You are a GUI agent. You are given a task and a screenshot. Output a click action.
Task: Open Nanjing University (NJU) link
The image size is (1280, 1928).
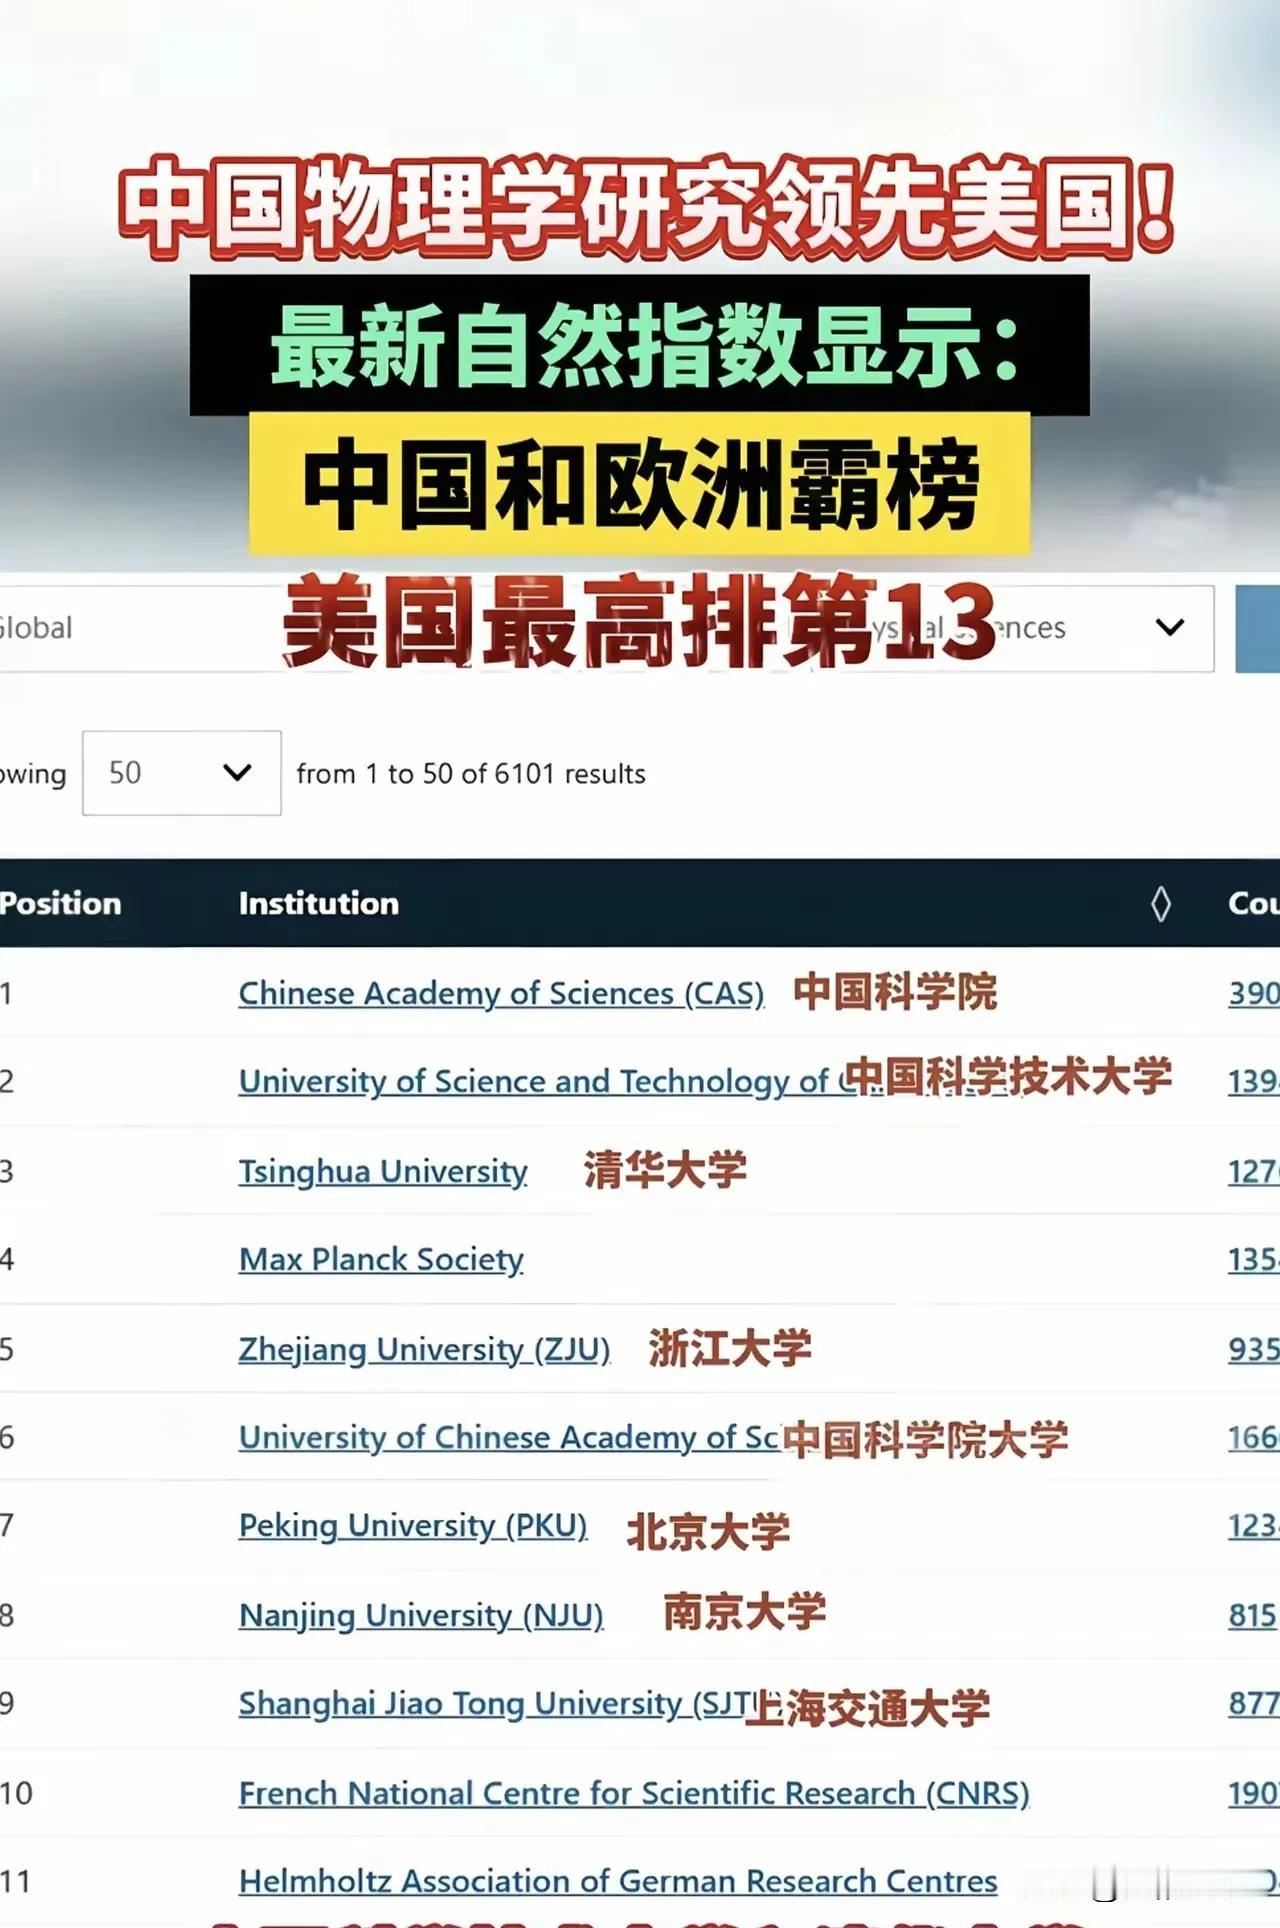click(x=421, y=1615)
